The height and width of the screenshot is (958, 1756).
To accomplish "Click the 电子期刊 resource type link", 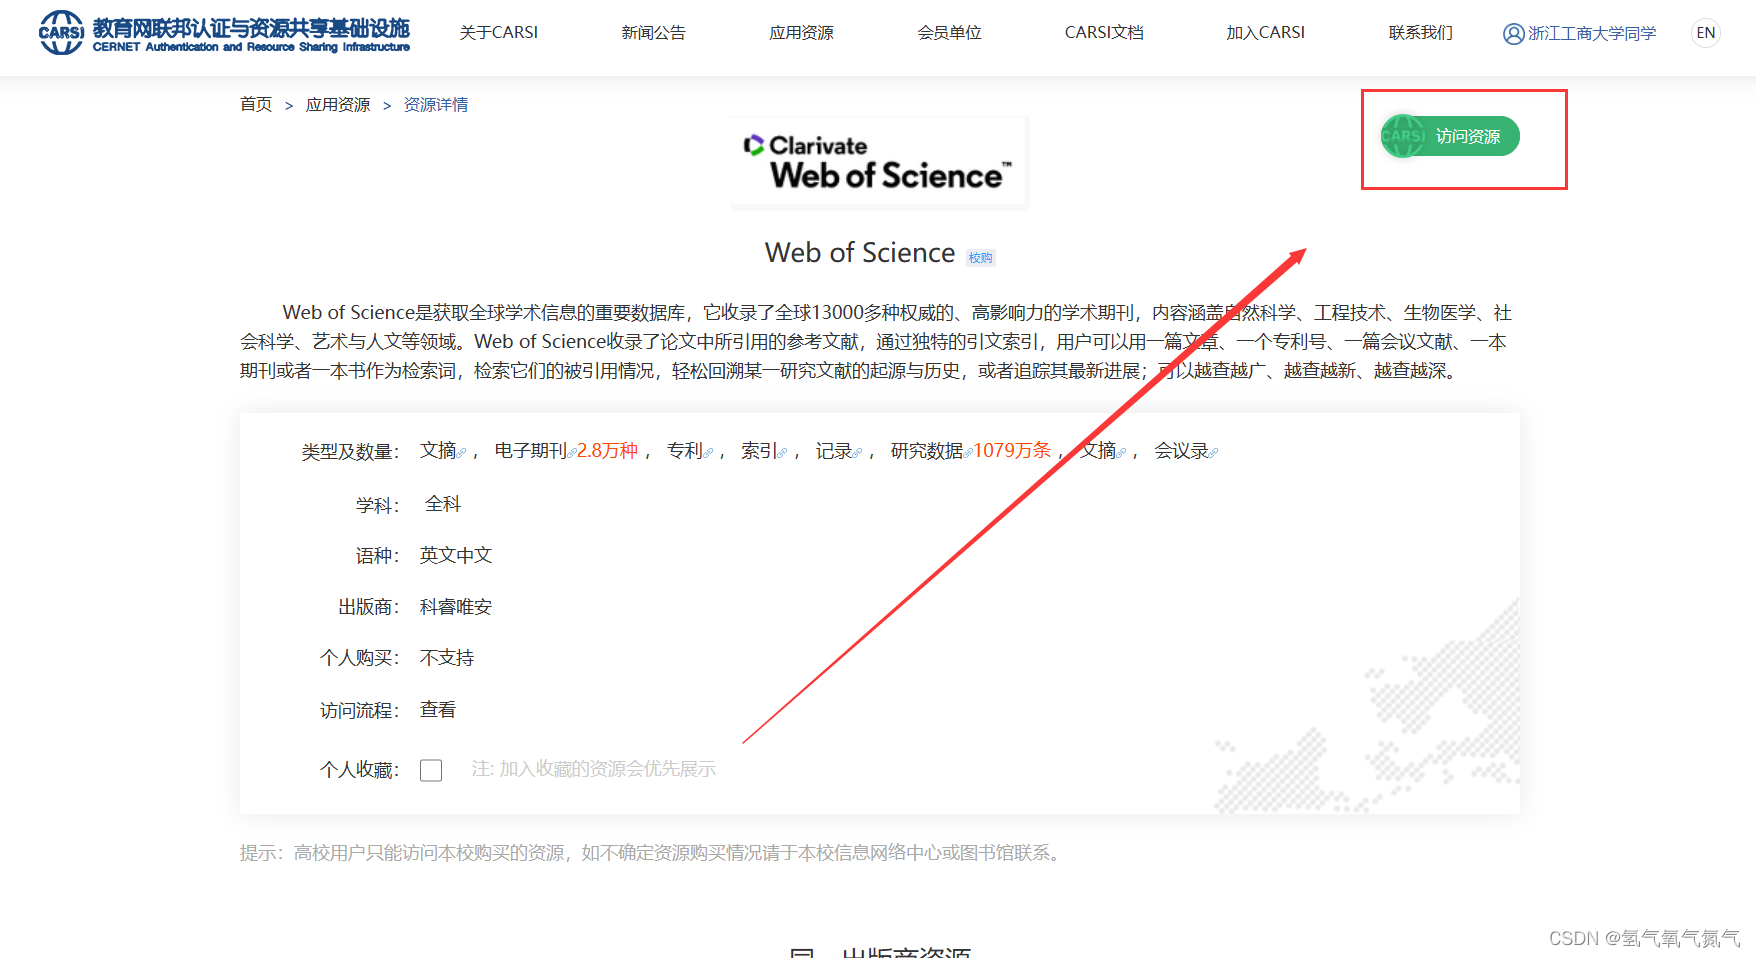I will (x=531, y=451).
